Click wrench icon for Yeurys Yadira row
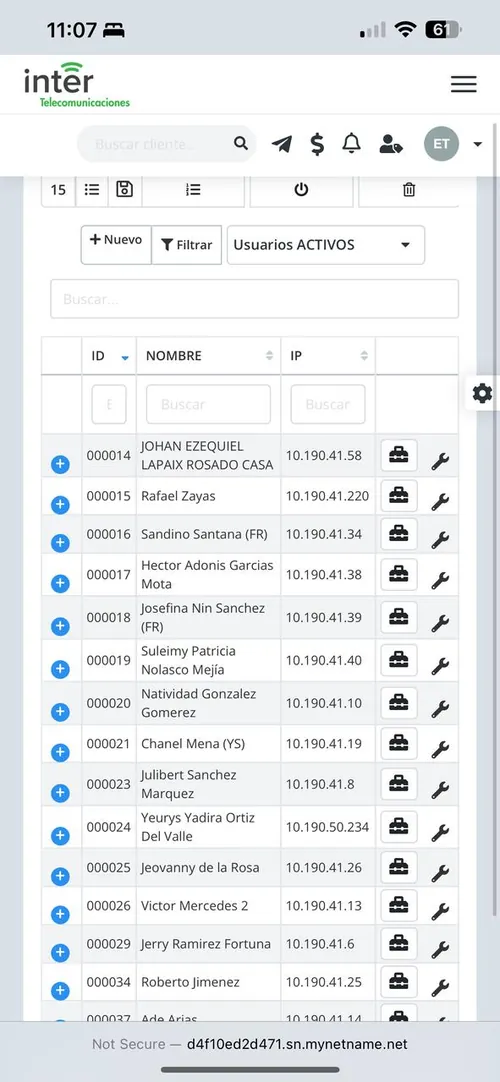Image resolution: width=500 pixels, height=1082 pixels. click(x=440, y=833)
